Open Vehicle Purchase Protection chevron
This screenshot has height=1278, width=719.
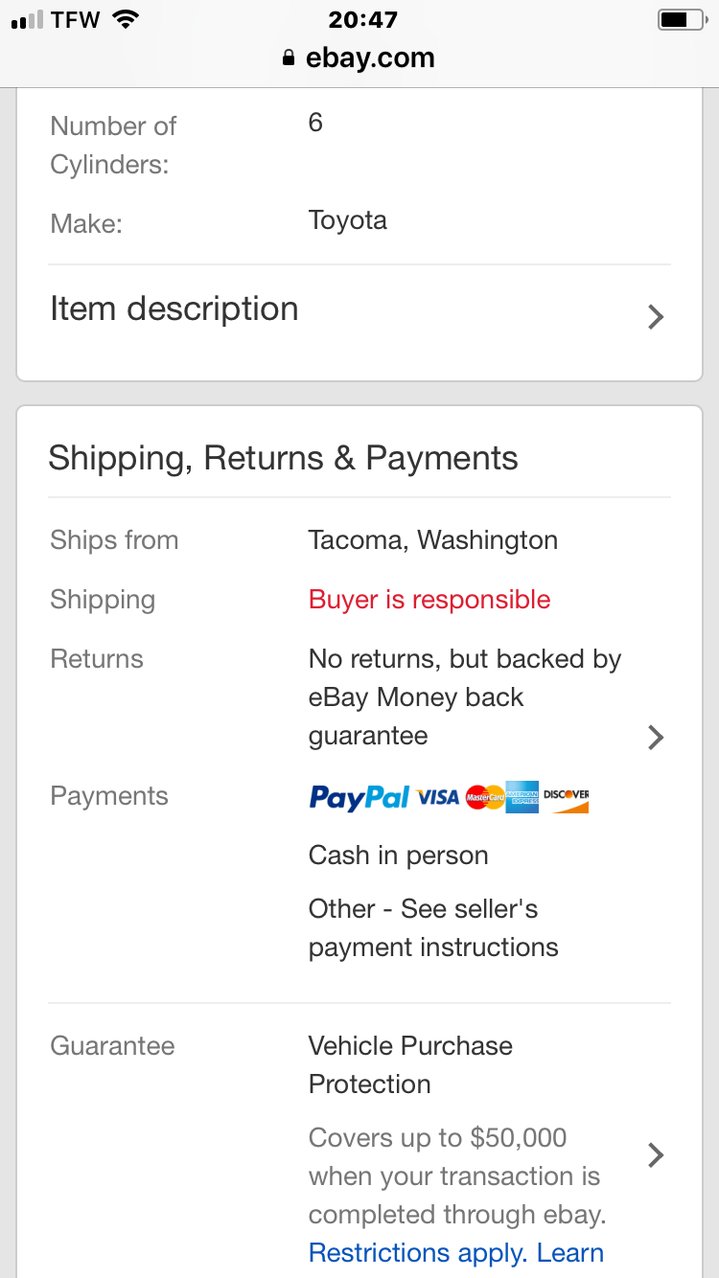click(x=656, y=1155)
